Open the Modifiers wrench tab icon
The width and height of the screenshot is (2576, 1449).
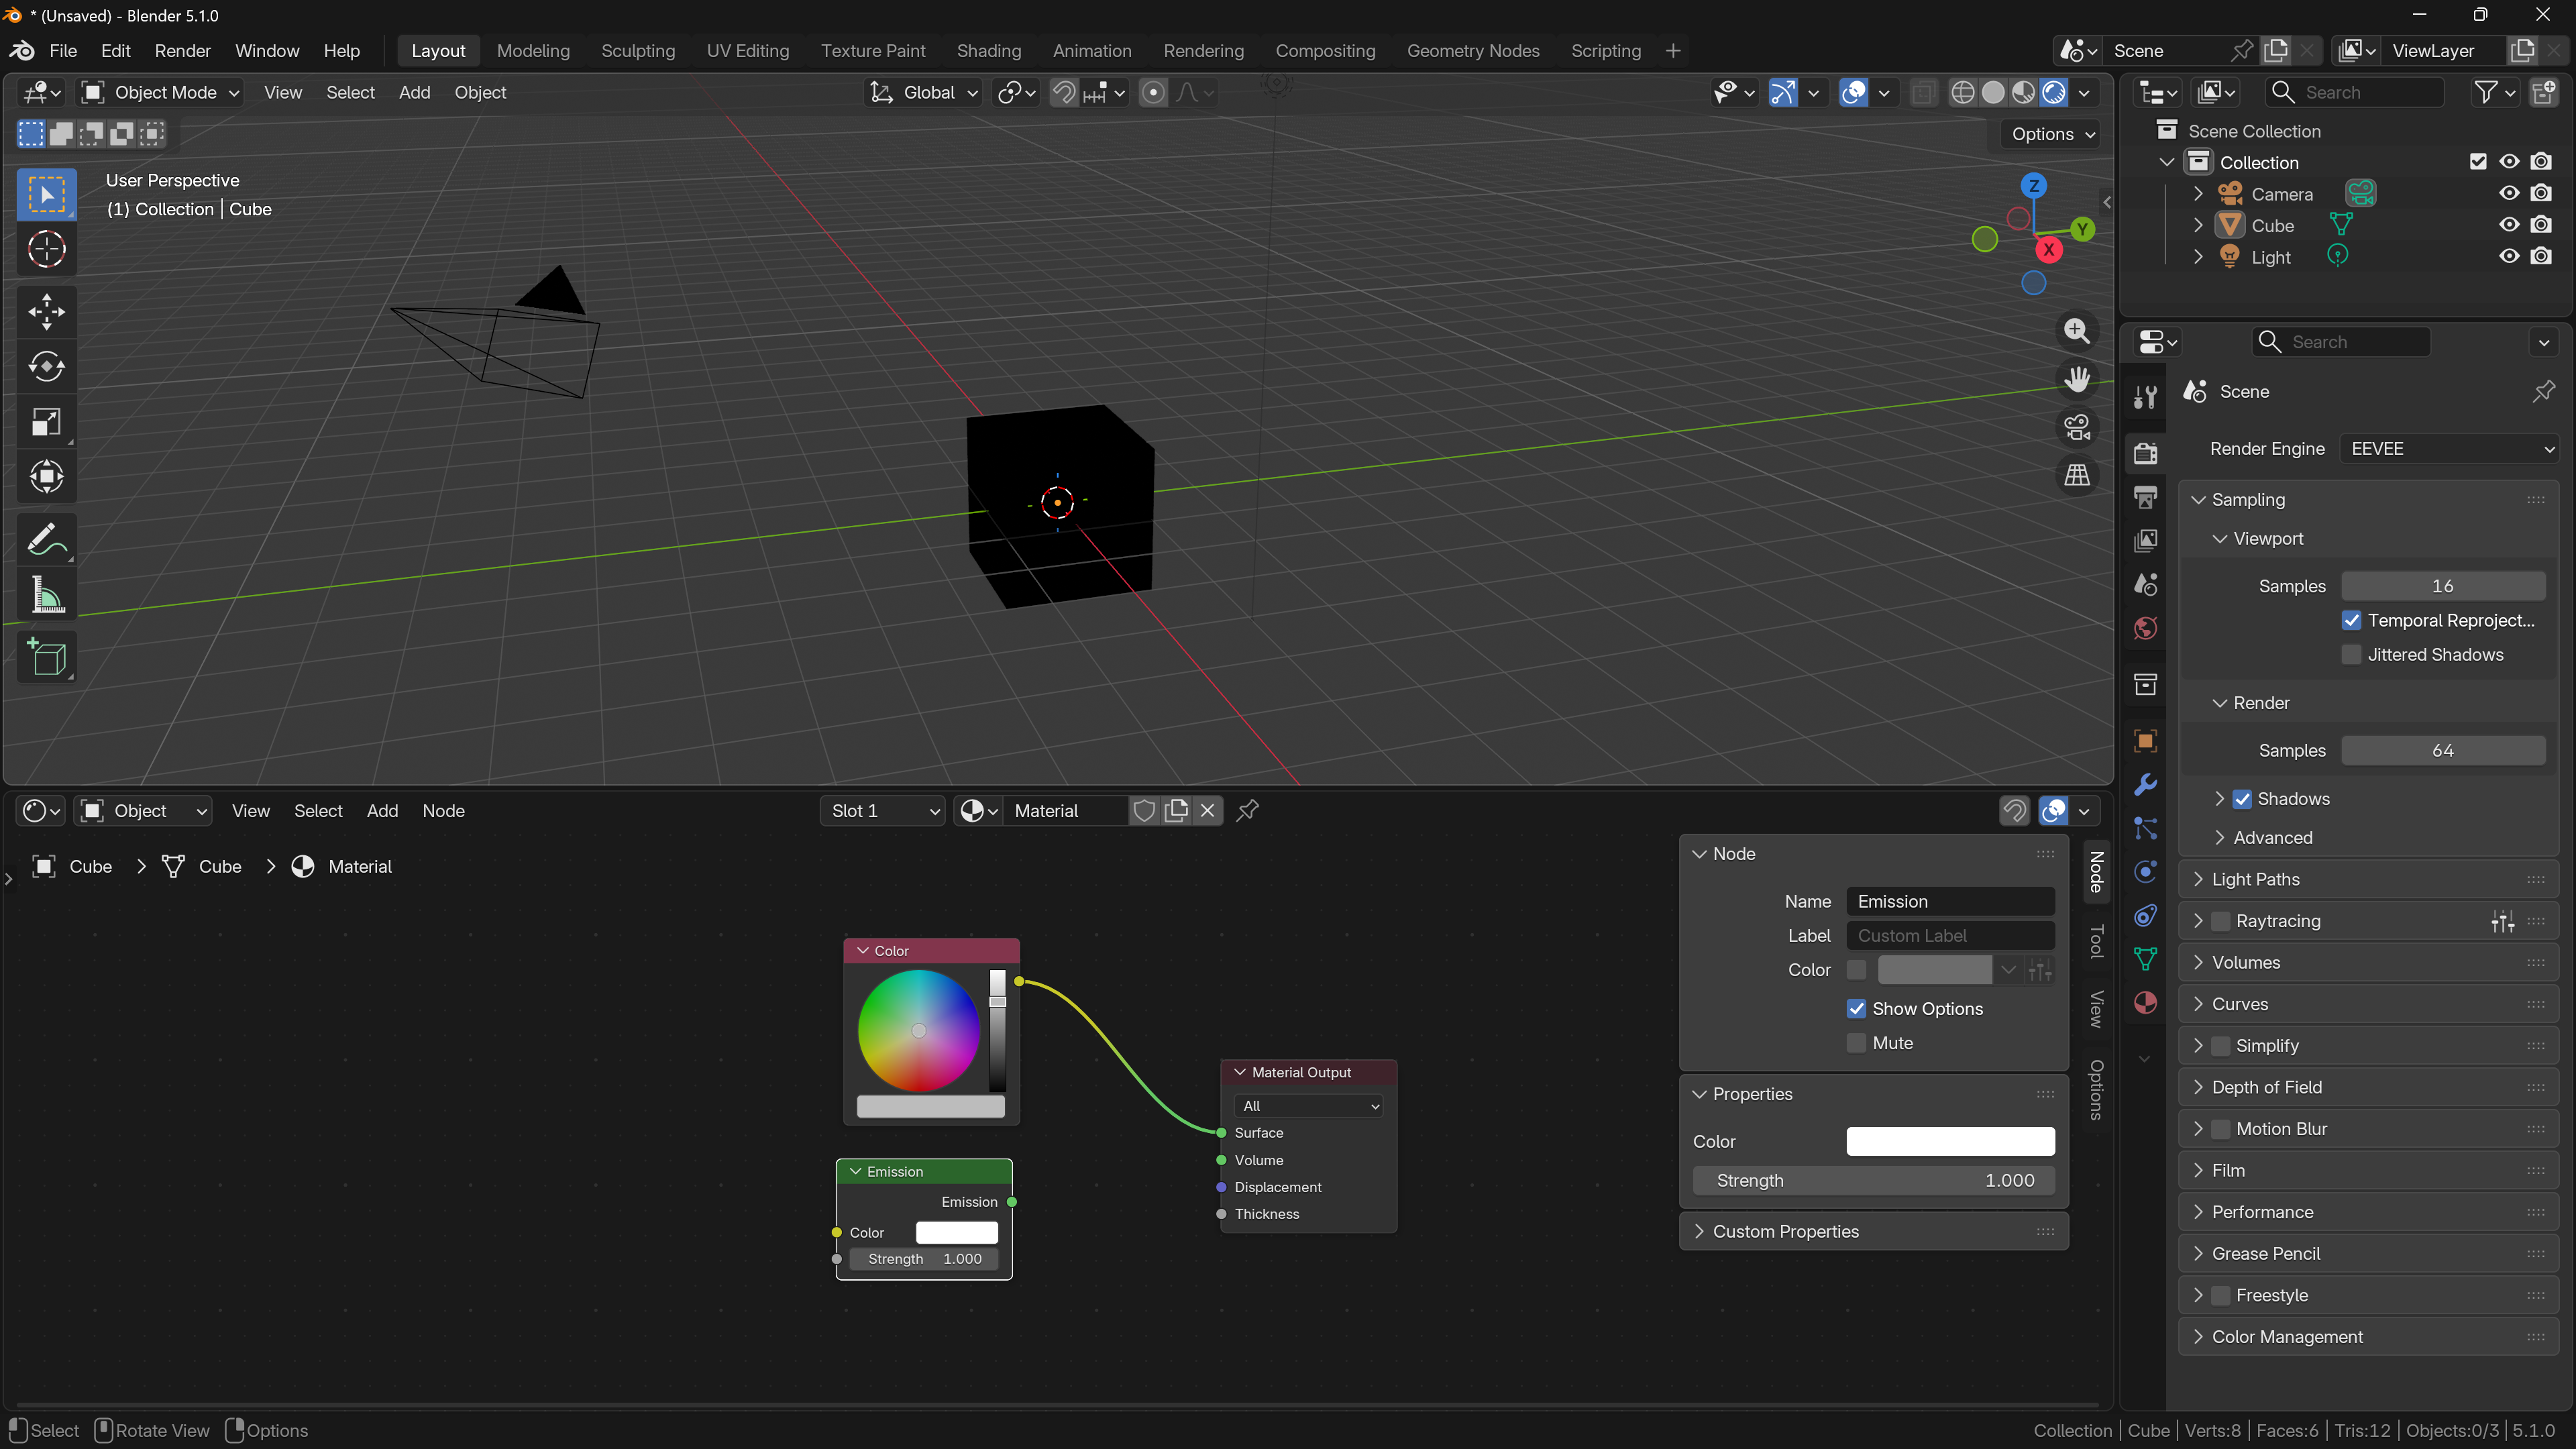[2145, 785]
